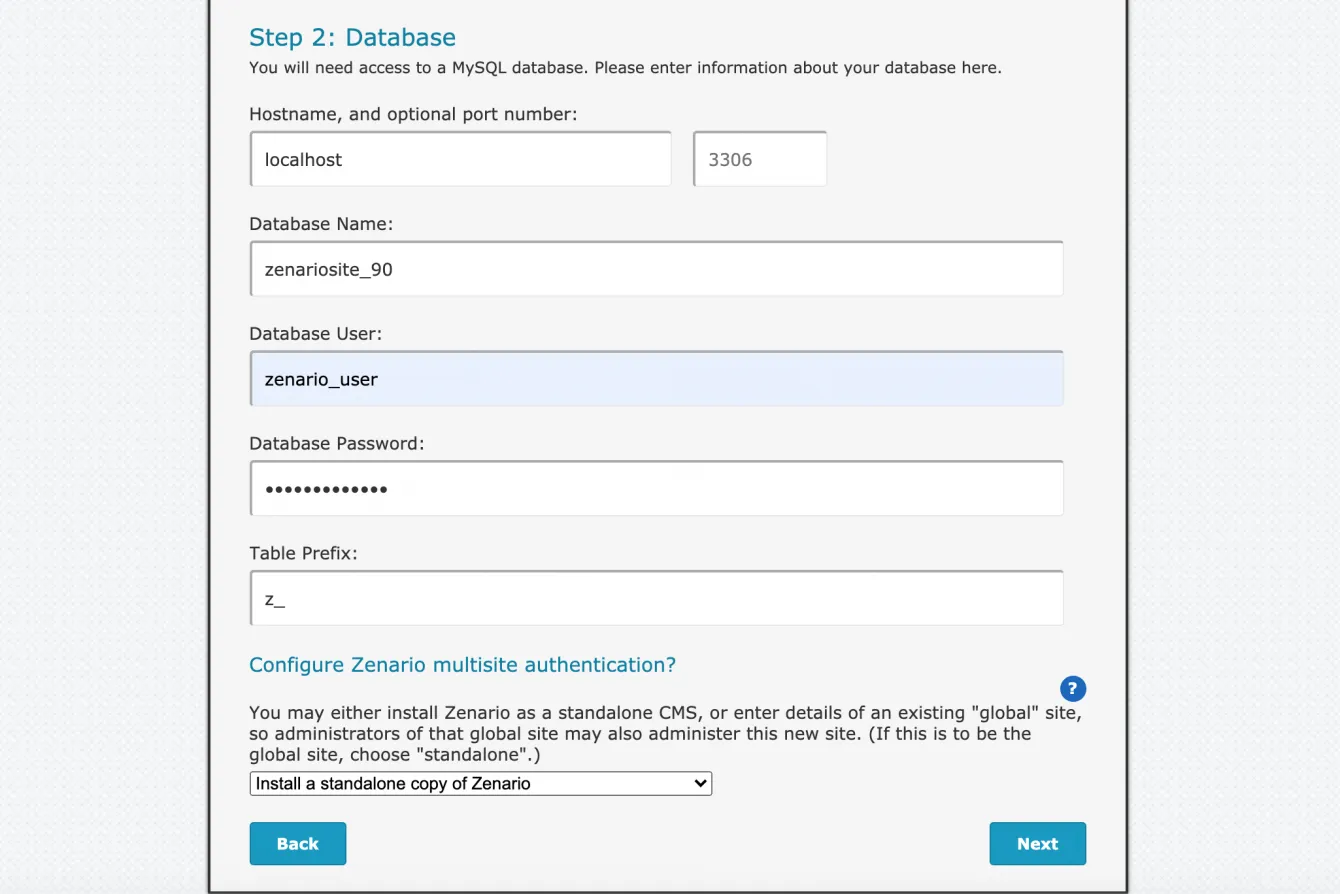Click the standalone CMS explanation paragraph
Screen dimensions: 1340x894
click(x=665, y=734)
